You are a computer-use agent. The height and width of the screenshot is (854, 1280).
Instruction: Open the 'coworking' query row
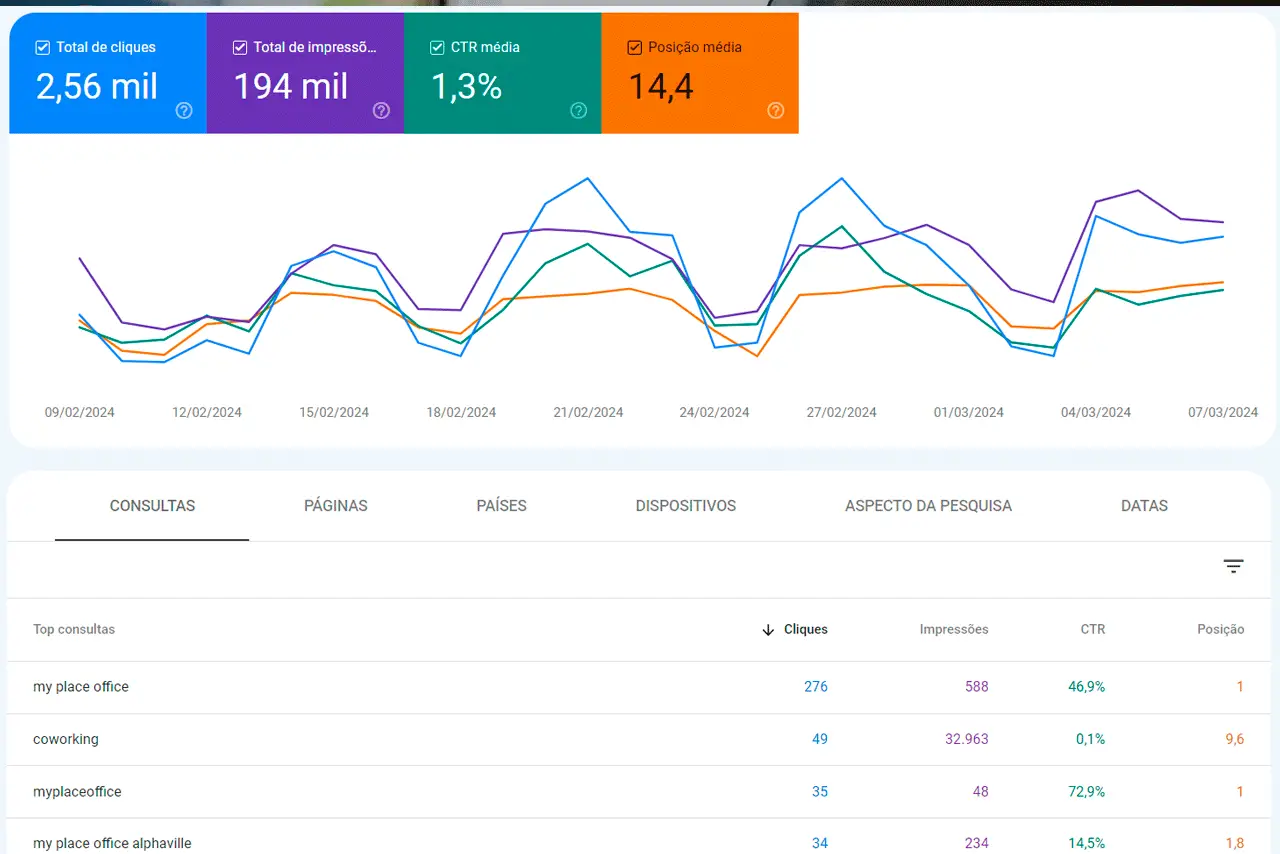pos(639,739)
